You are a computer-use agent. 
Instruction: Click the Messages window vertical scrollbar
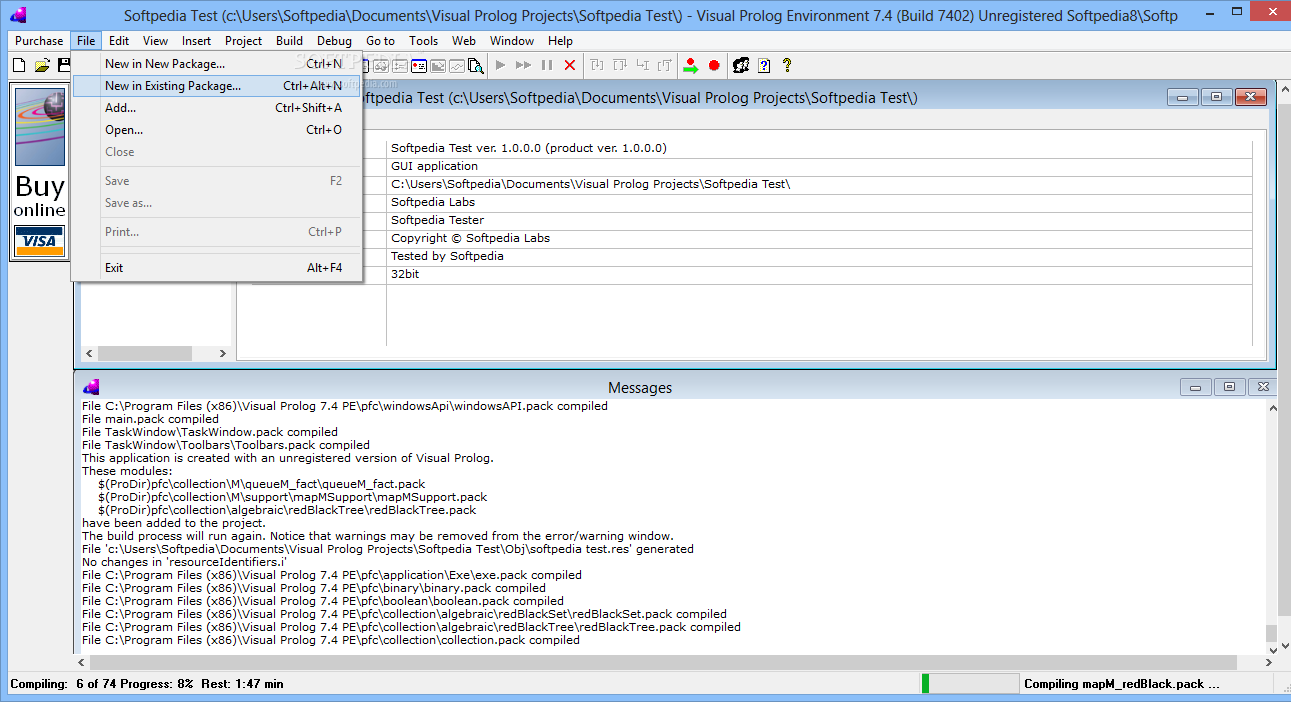point(1272,528)
